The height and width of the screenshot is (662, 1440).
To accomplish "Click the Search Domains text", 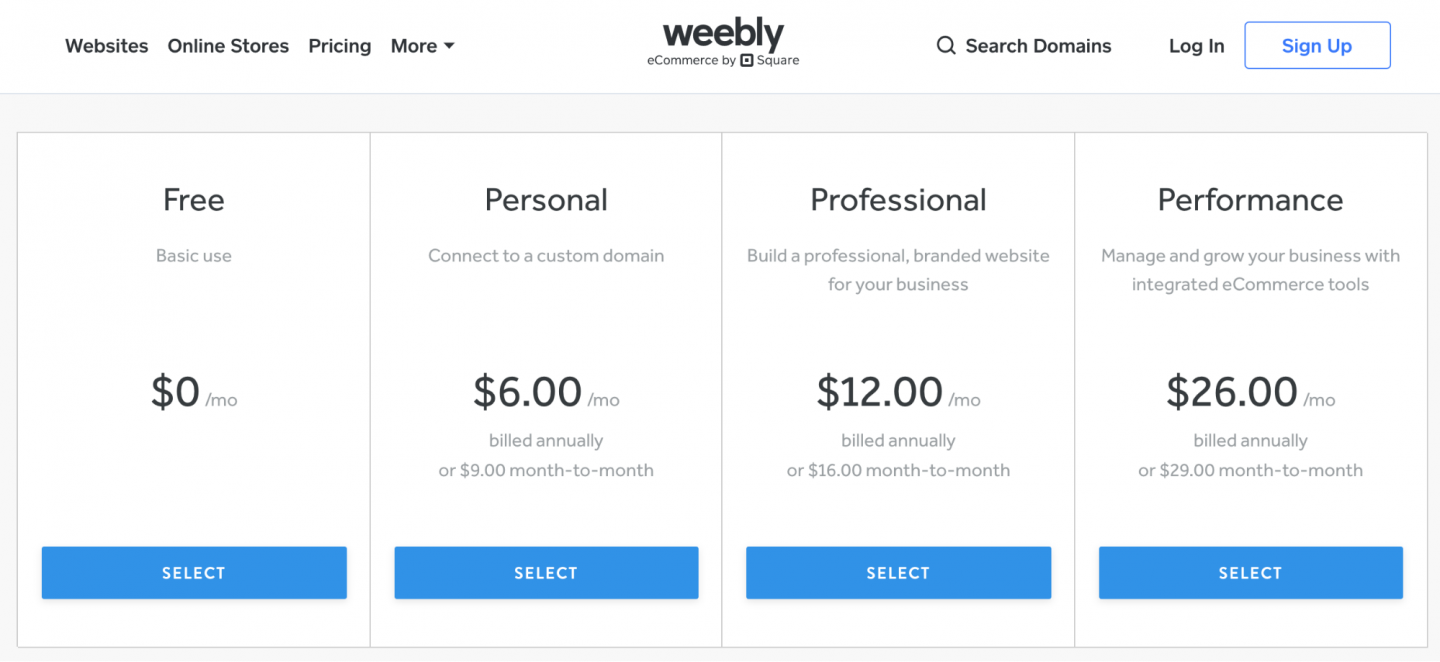I will 1038,46.
